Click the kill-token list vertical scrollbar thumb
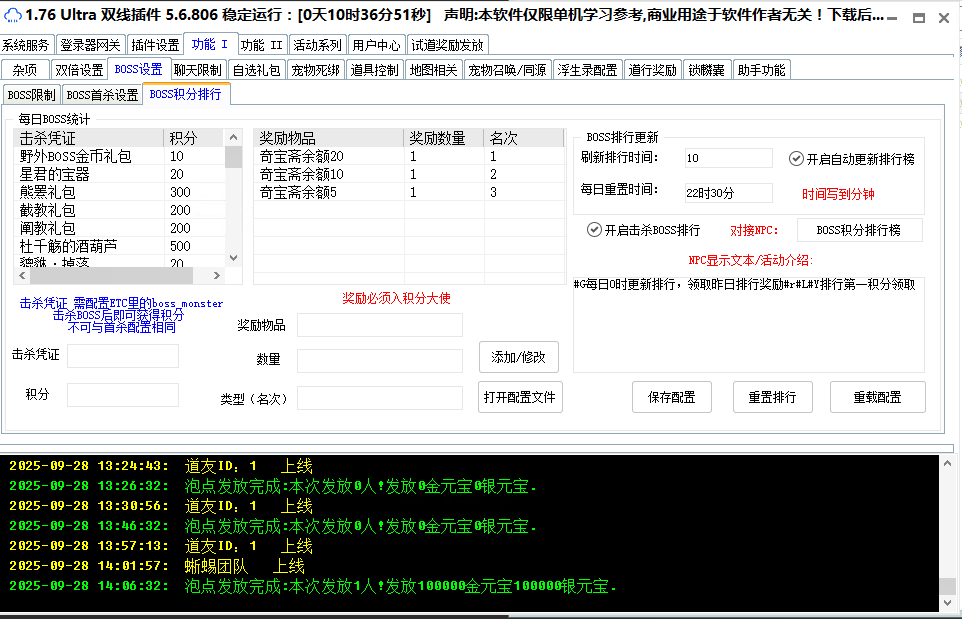Screen dimensions: 962x619 click(233, 157)
